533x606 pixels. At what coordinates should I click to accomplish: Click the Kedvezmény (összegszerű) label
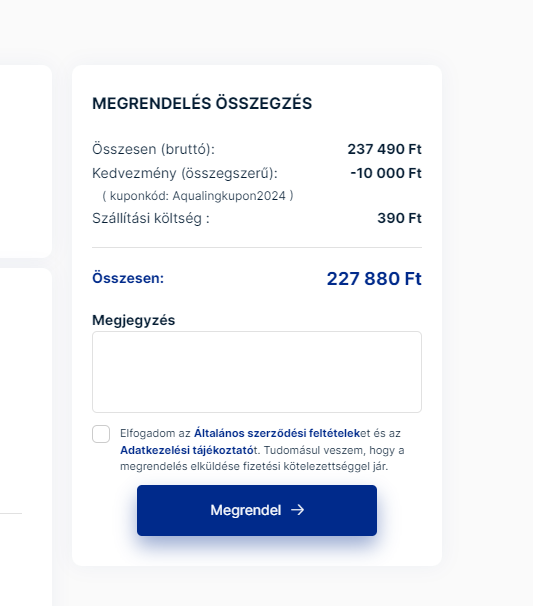185,173
